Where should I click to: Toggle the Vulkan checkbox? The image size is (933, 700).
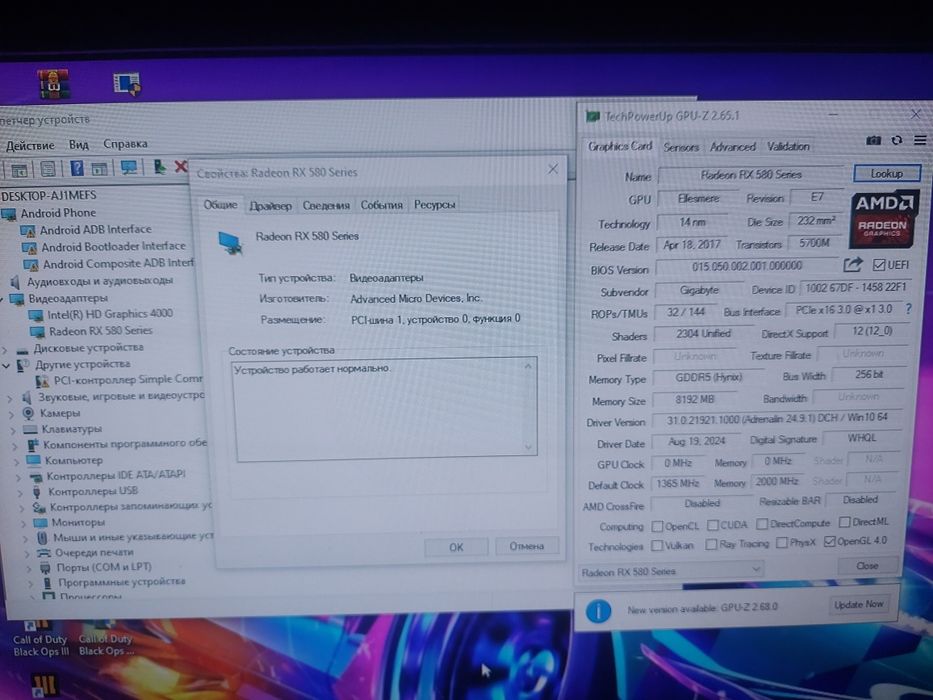coord(657,545)
